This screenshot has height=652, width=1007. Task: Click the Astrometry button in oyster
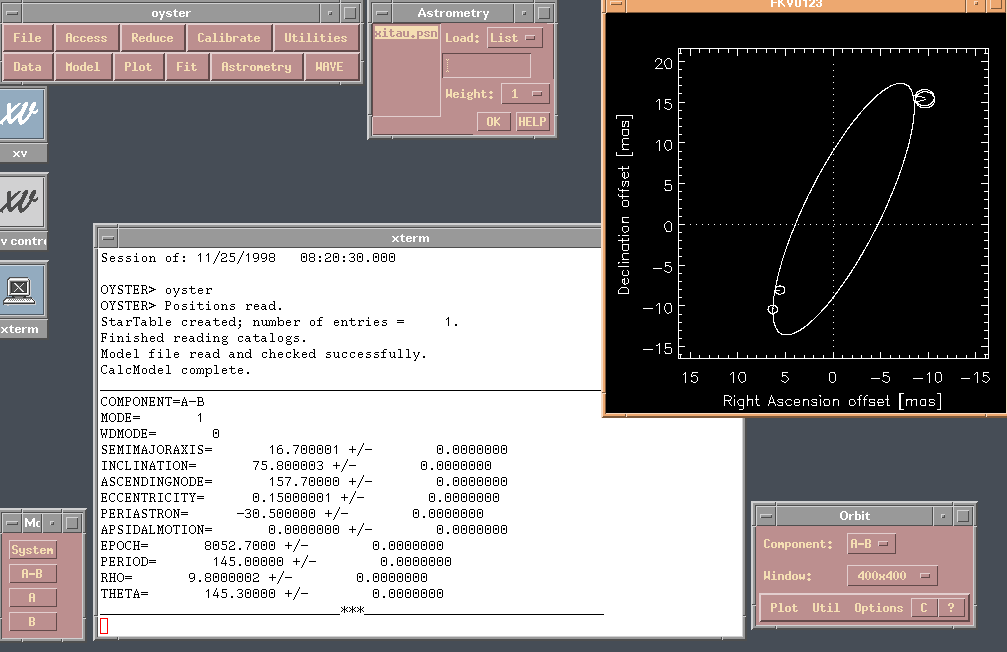pyautogui.click(x=256, y=67)
